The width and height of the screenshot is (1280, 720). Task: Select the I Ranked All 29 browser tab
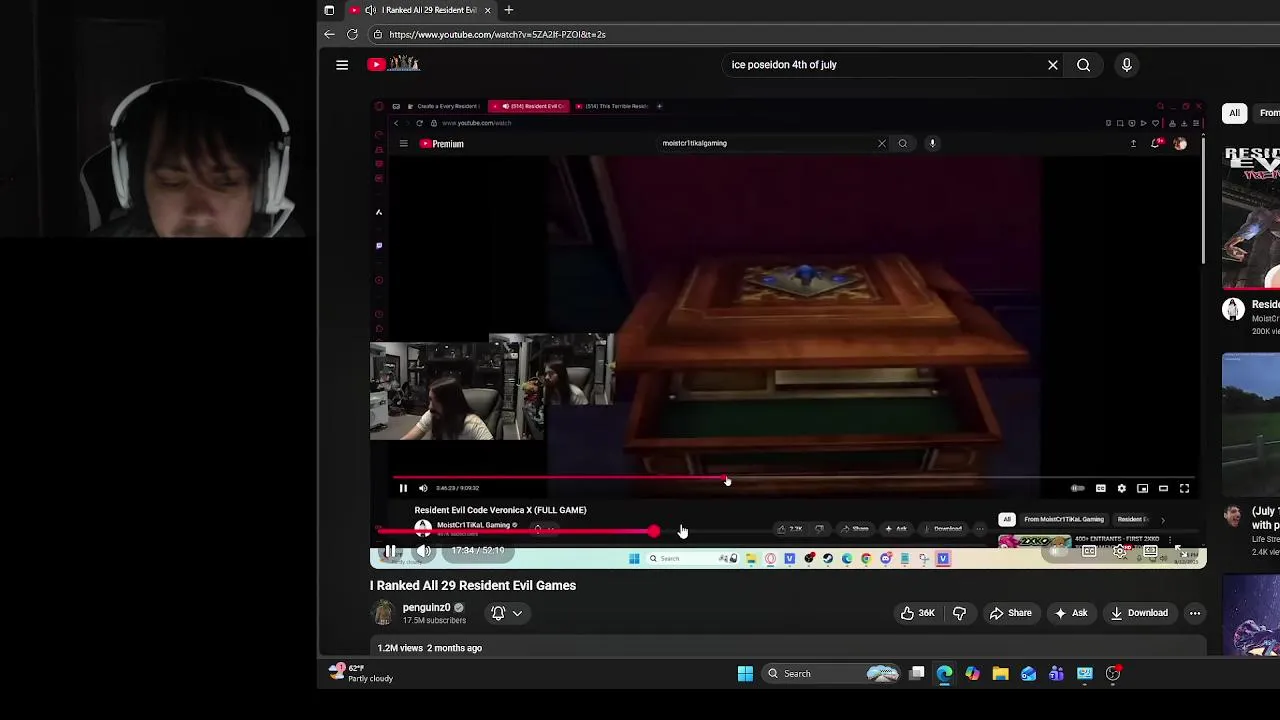tap(421, 10)
